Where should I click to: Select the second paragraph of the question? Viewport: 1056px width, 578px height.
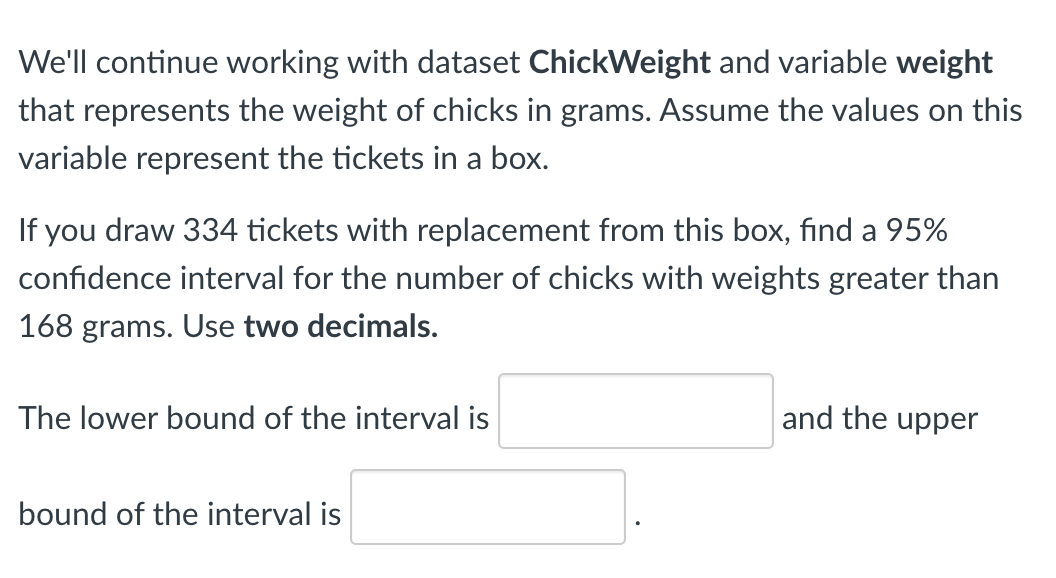tap(520, 278)
